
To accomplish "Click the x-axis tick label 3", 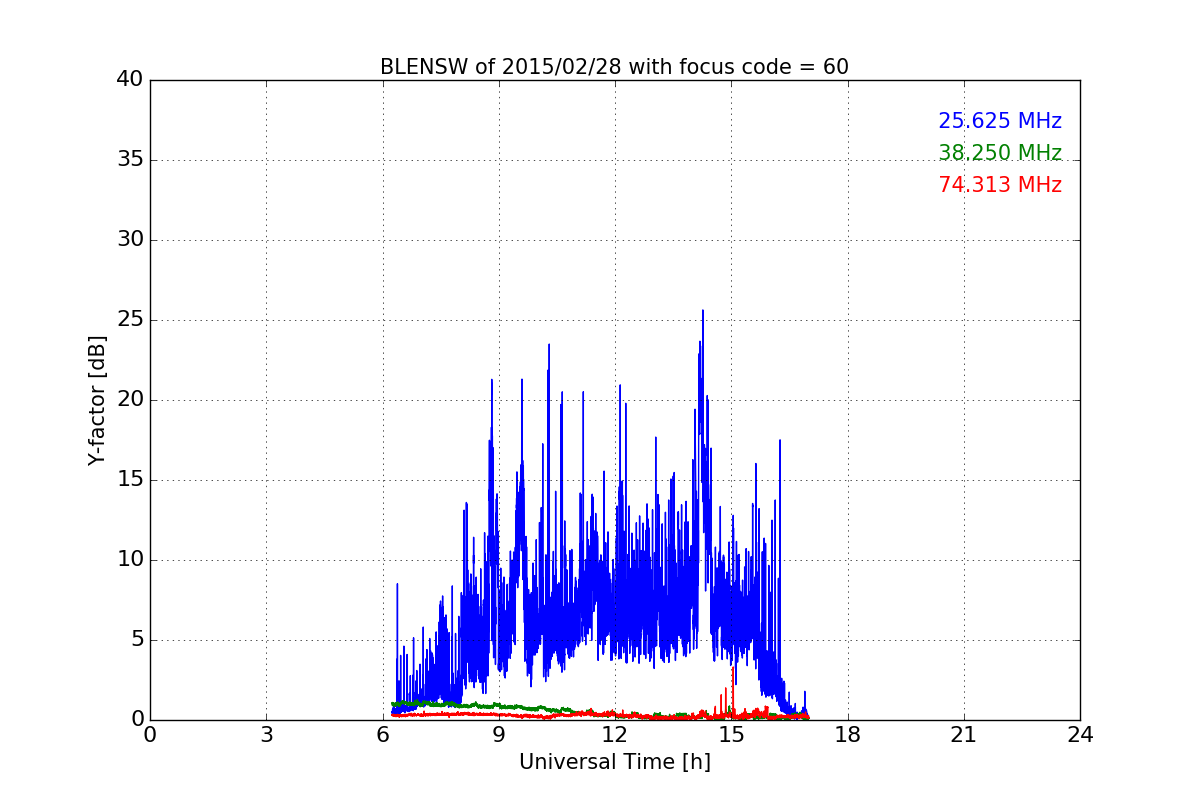I will click(266, 735).
